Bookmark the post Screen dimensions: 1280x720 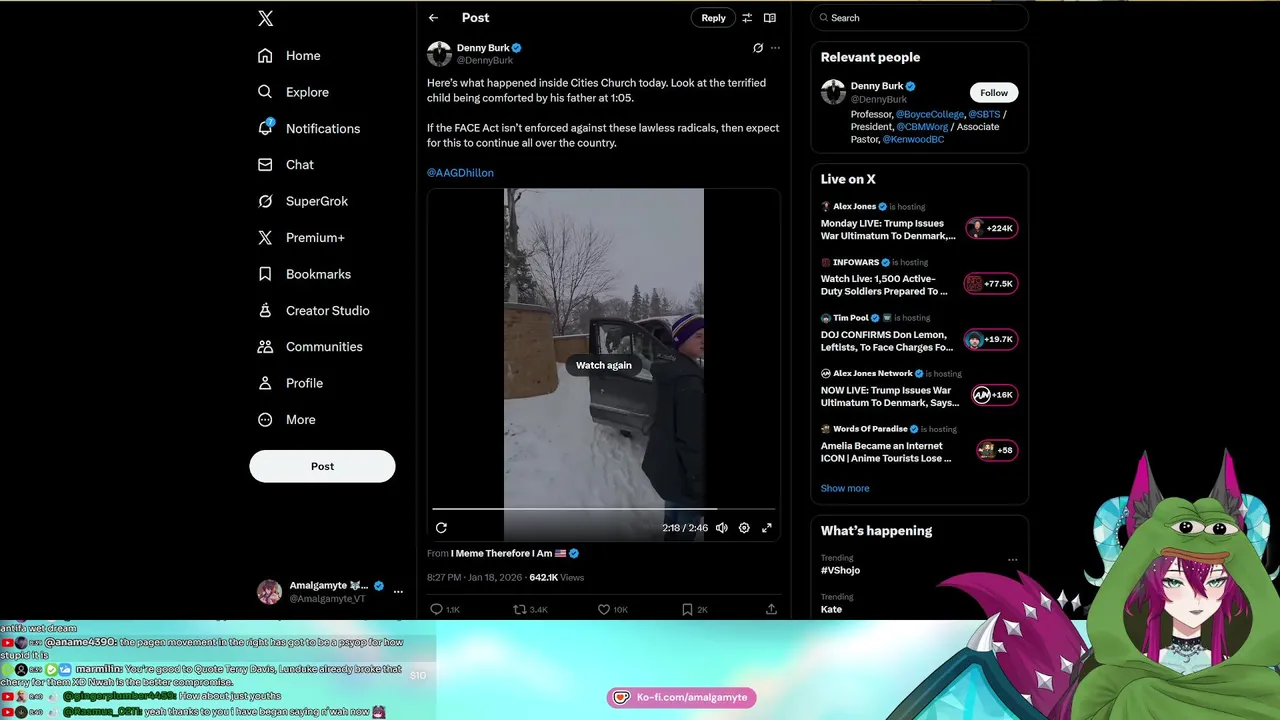pos(687,609)
